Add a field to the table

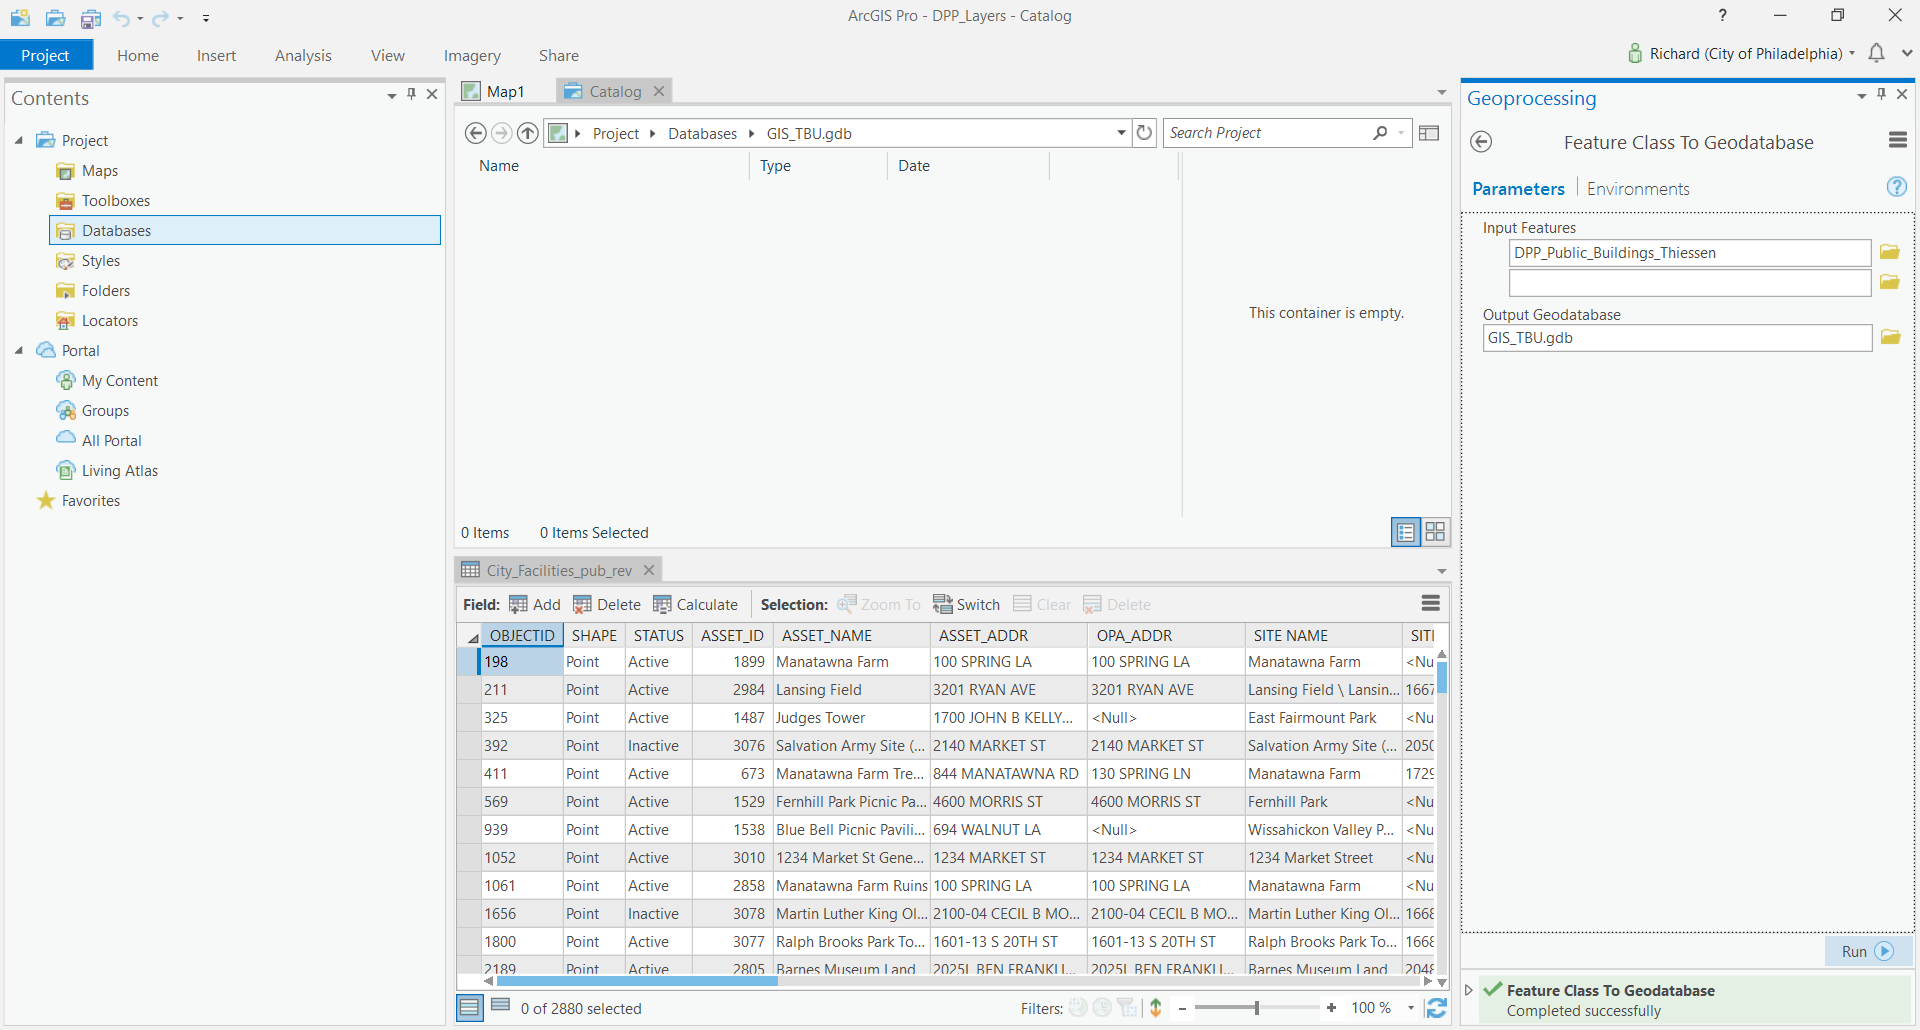click(535, 604)
